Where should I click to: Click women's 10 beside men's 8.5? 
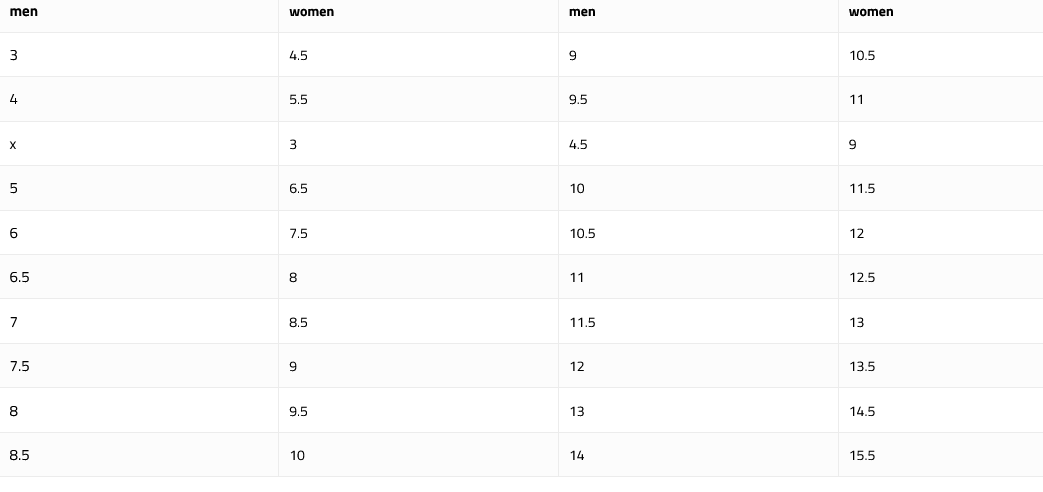click(x=297, y=455)
